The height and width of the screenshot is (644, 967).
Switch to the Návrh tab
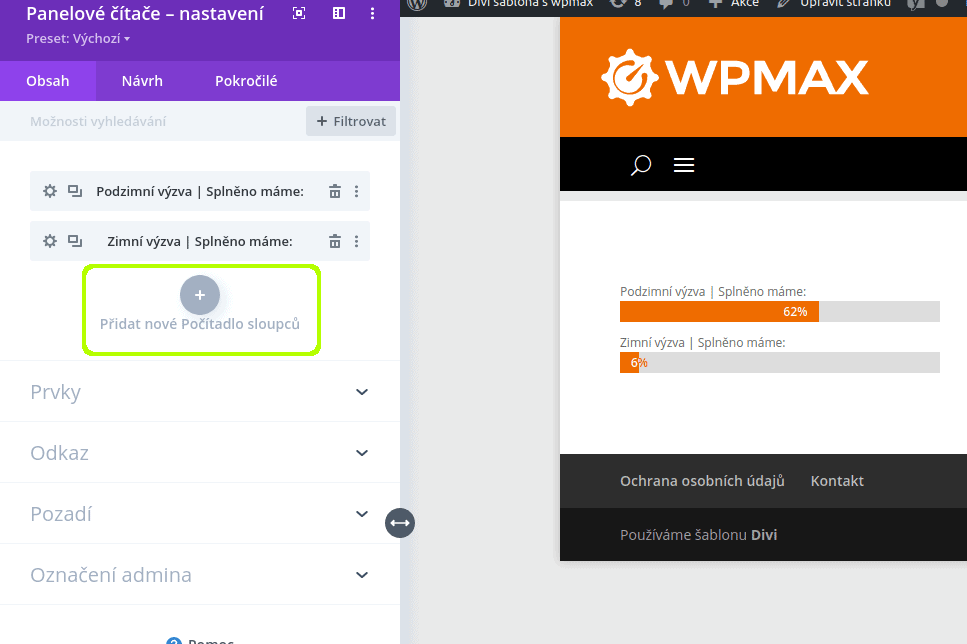pyautogui.click(x=142, y=81)
